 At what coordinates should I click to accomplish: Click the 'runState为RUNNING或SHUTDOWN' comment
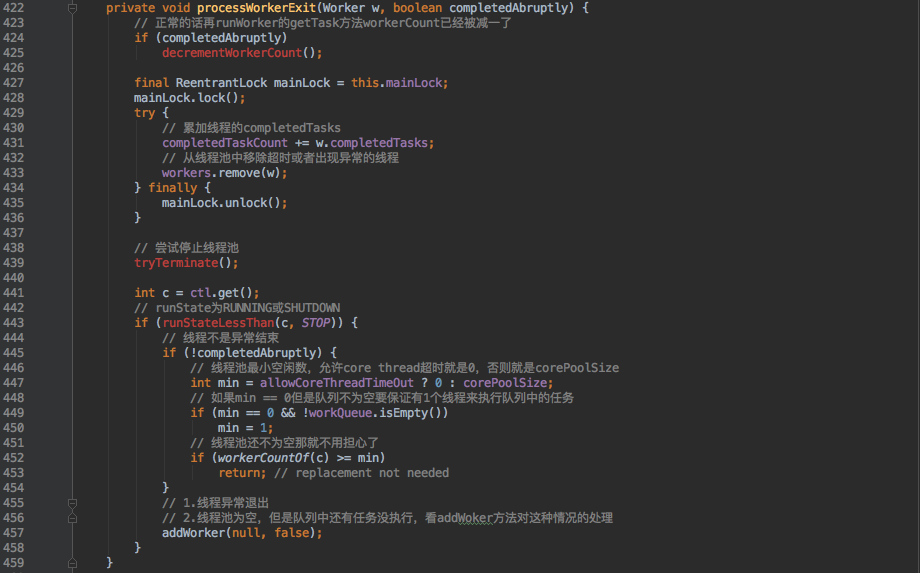click(x=237, y=308)
